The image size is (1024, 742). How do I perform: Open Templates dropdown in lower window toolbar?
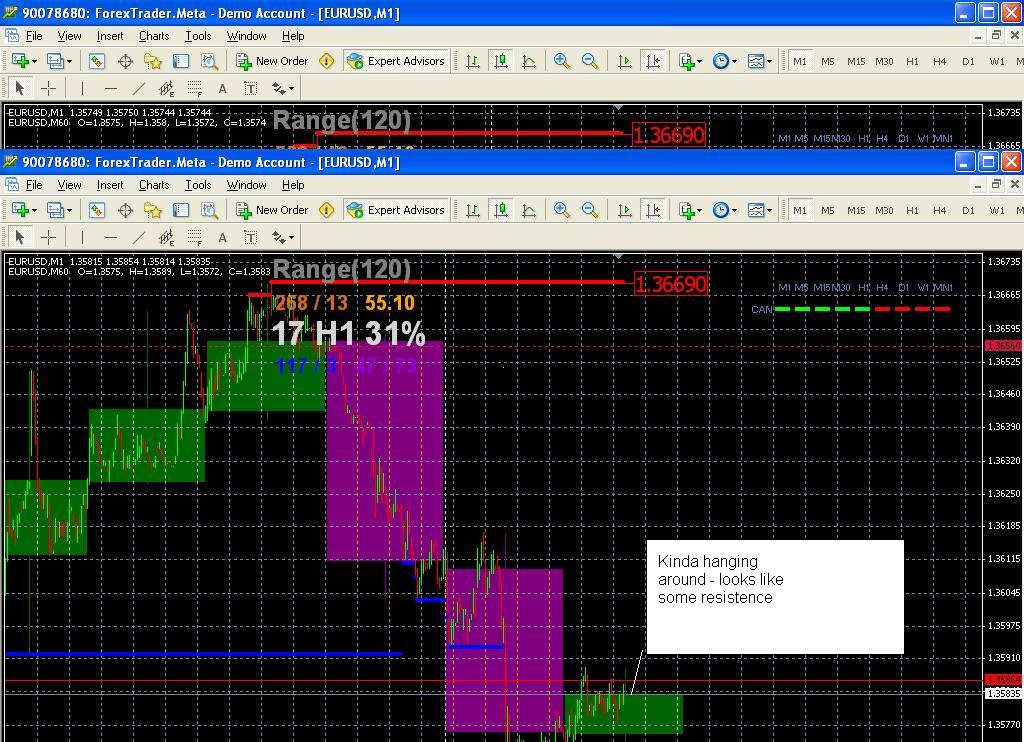[x=759, y=210]
